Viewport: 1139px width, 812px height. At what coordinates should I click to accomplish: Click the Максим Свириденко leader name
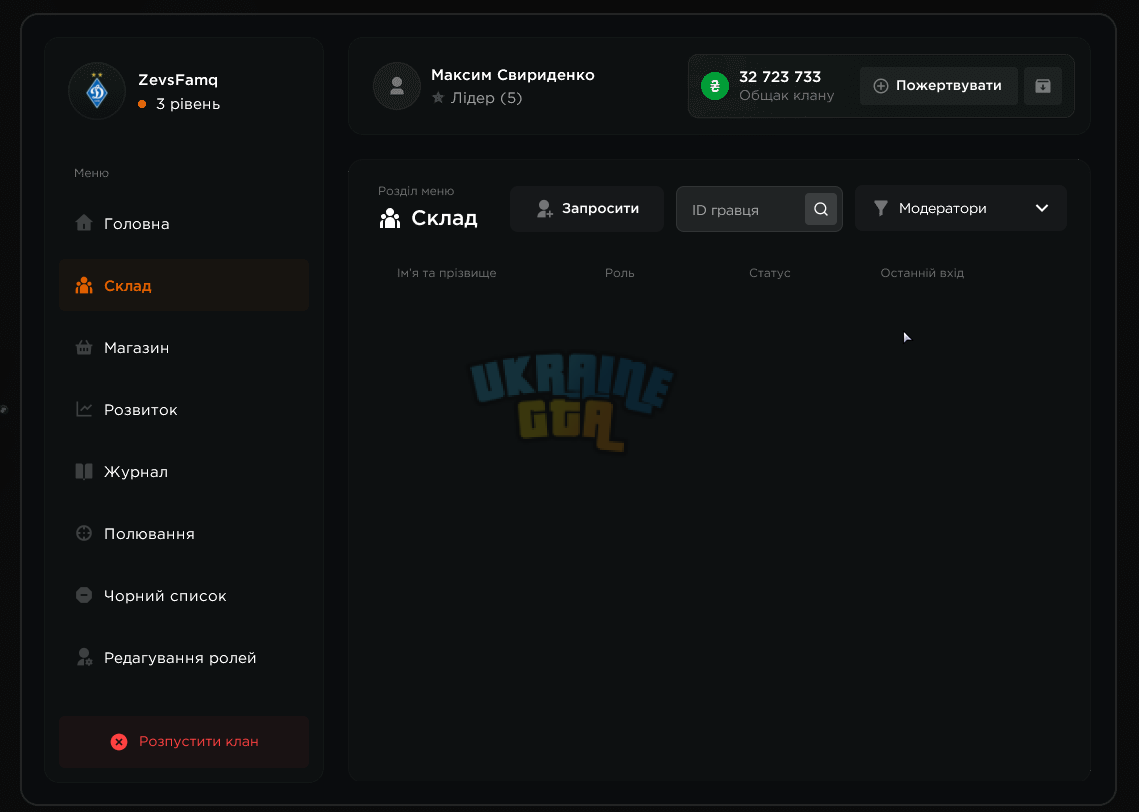[x=513, y=75]
